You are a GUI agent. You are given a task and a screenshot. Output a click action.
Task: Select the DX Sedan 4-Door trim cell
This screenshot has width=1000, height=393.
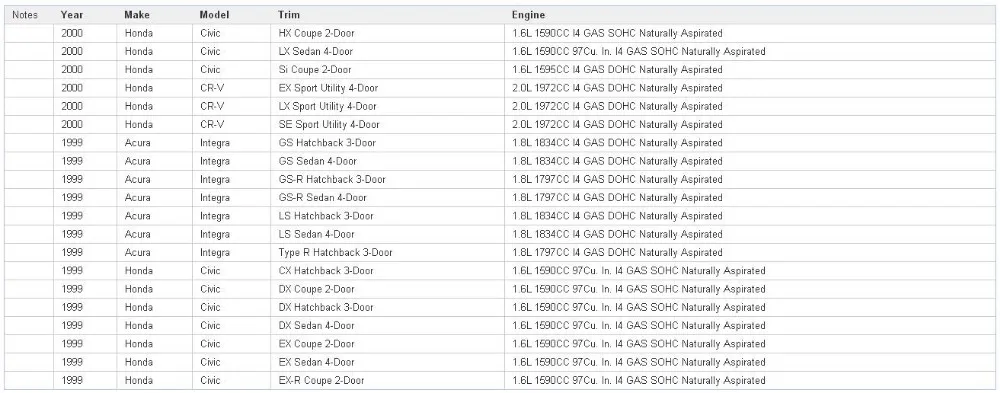(388, 325)
